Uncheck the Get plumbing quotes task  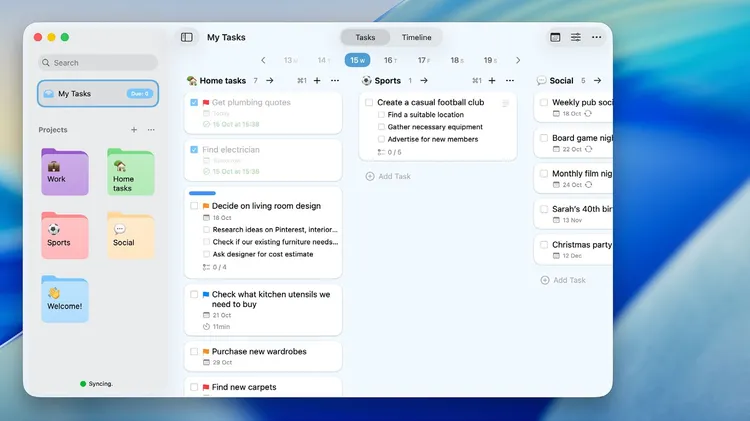point(194,102)
